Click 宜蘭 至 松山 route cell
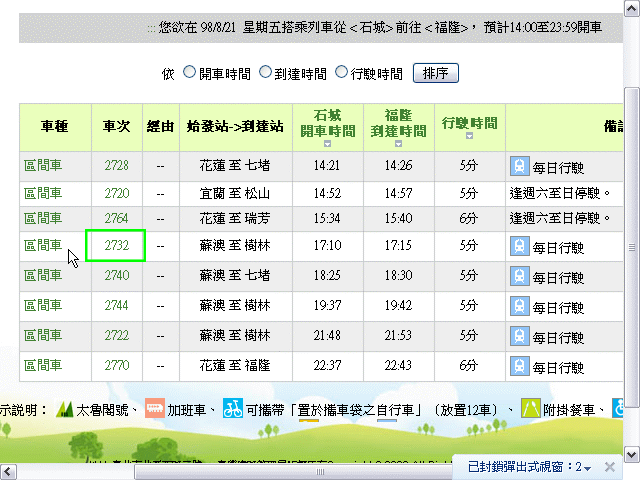 pos(235,193)
